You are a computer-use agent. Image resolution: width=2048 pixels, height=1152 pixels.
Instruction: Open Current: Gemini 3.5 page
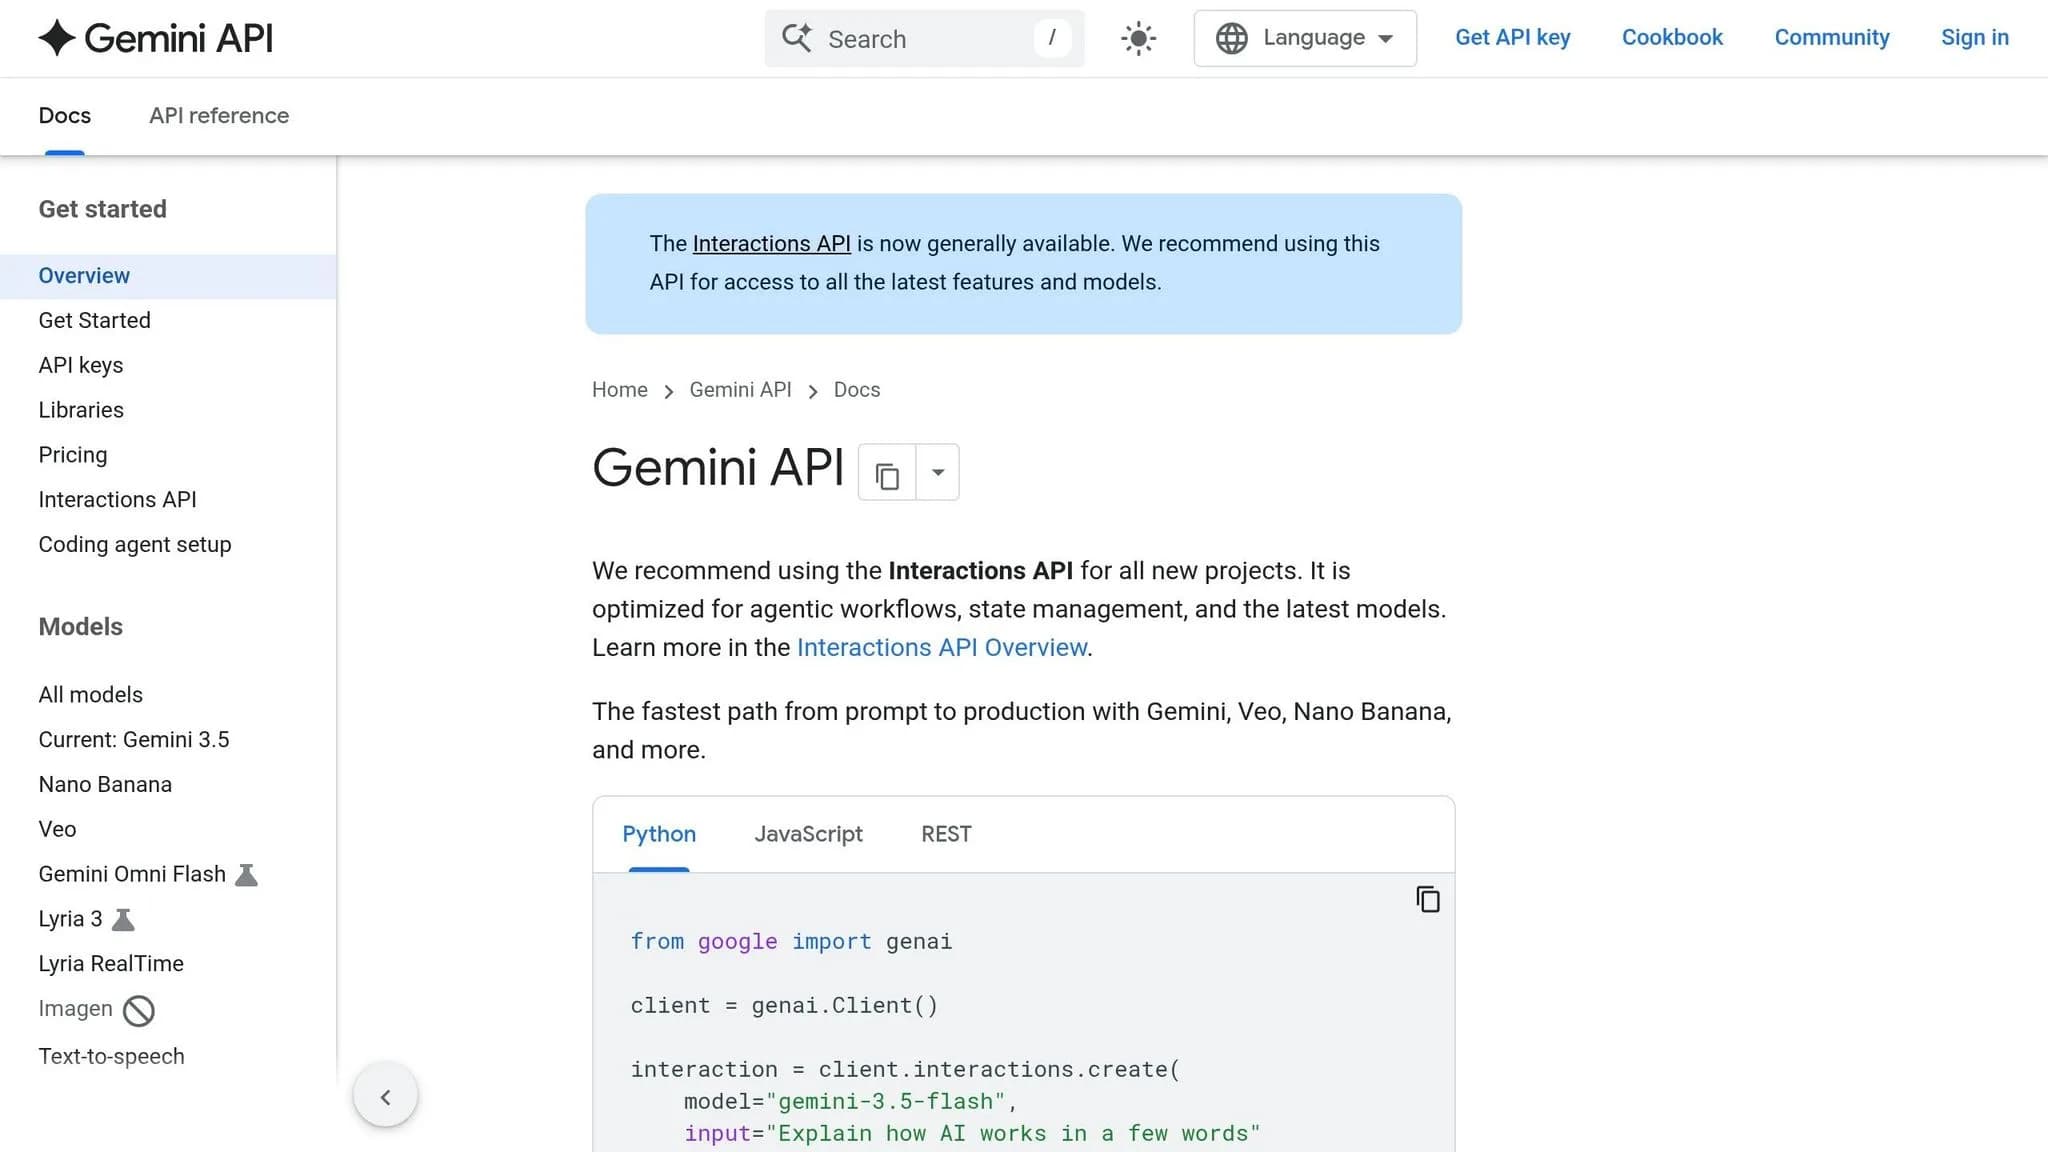(133, 740)
